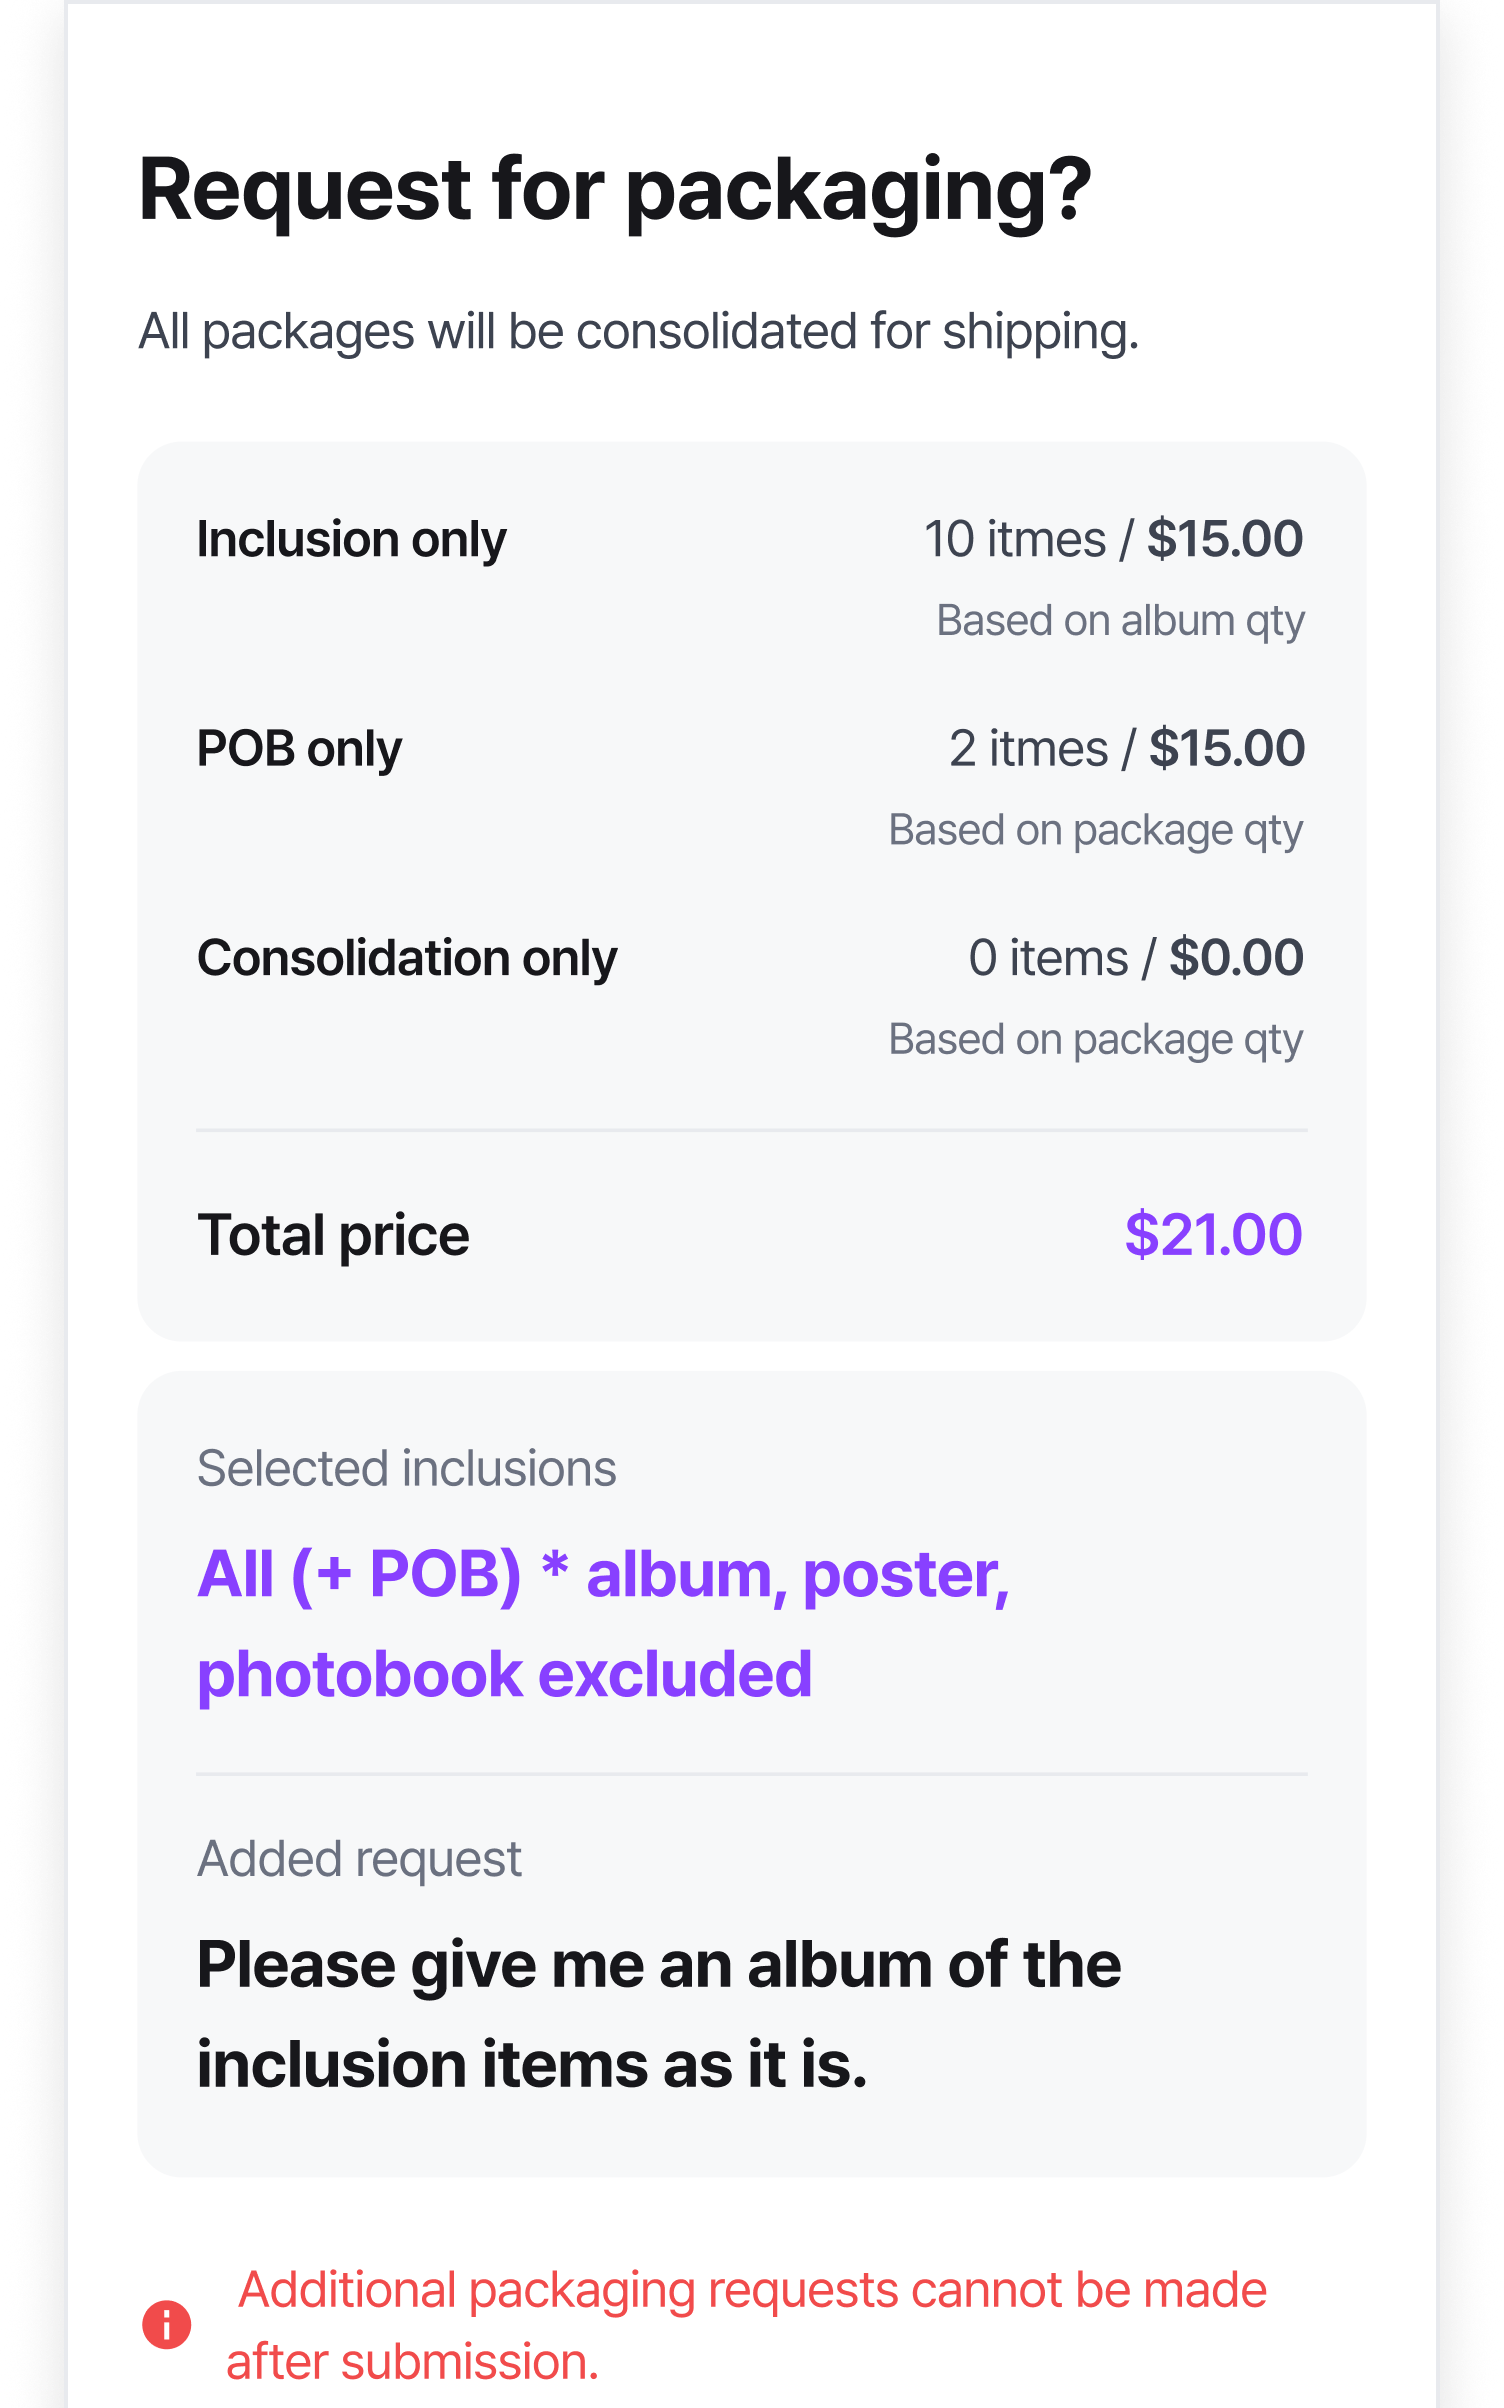Click the red info warning icon
The width and height of the screenshot is (1504, 2408).
coord(166,2324)
